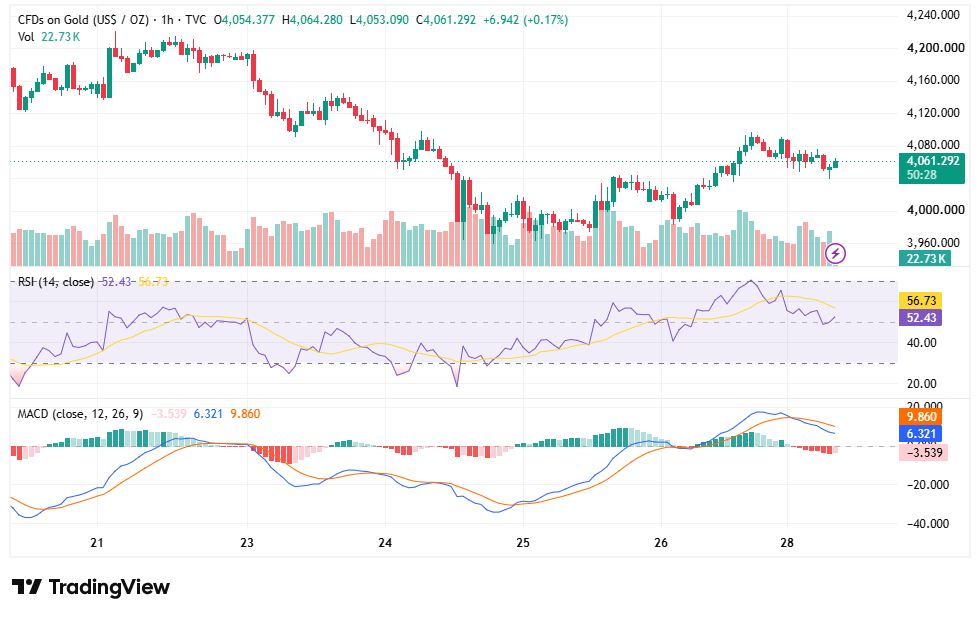Click the high price H4,064.280
Viewport: 980px width, 617px height.
[x=312, y=20]
